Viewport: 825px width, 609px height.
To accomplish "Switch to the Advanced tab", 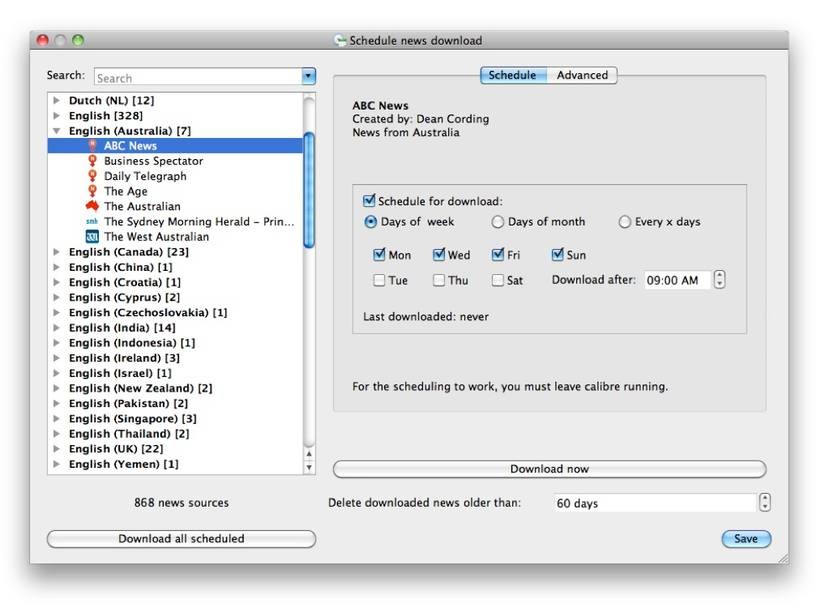I will pyautogui.click(x=582, y=75).
